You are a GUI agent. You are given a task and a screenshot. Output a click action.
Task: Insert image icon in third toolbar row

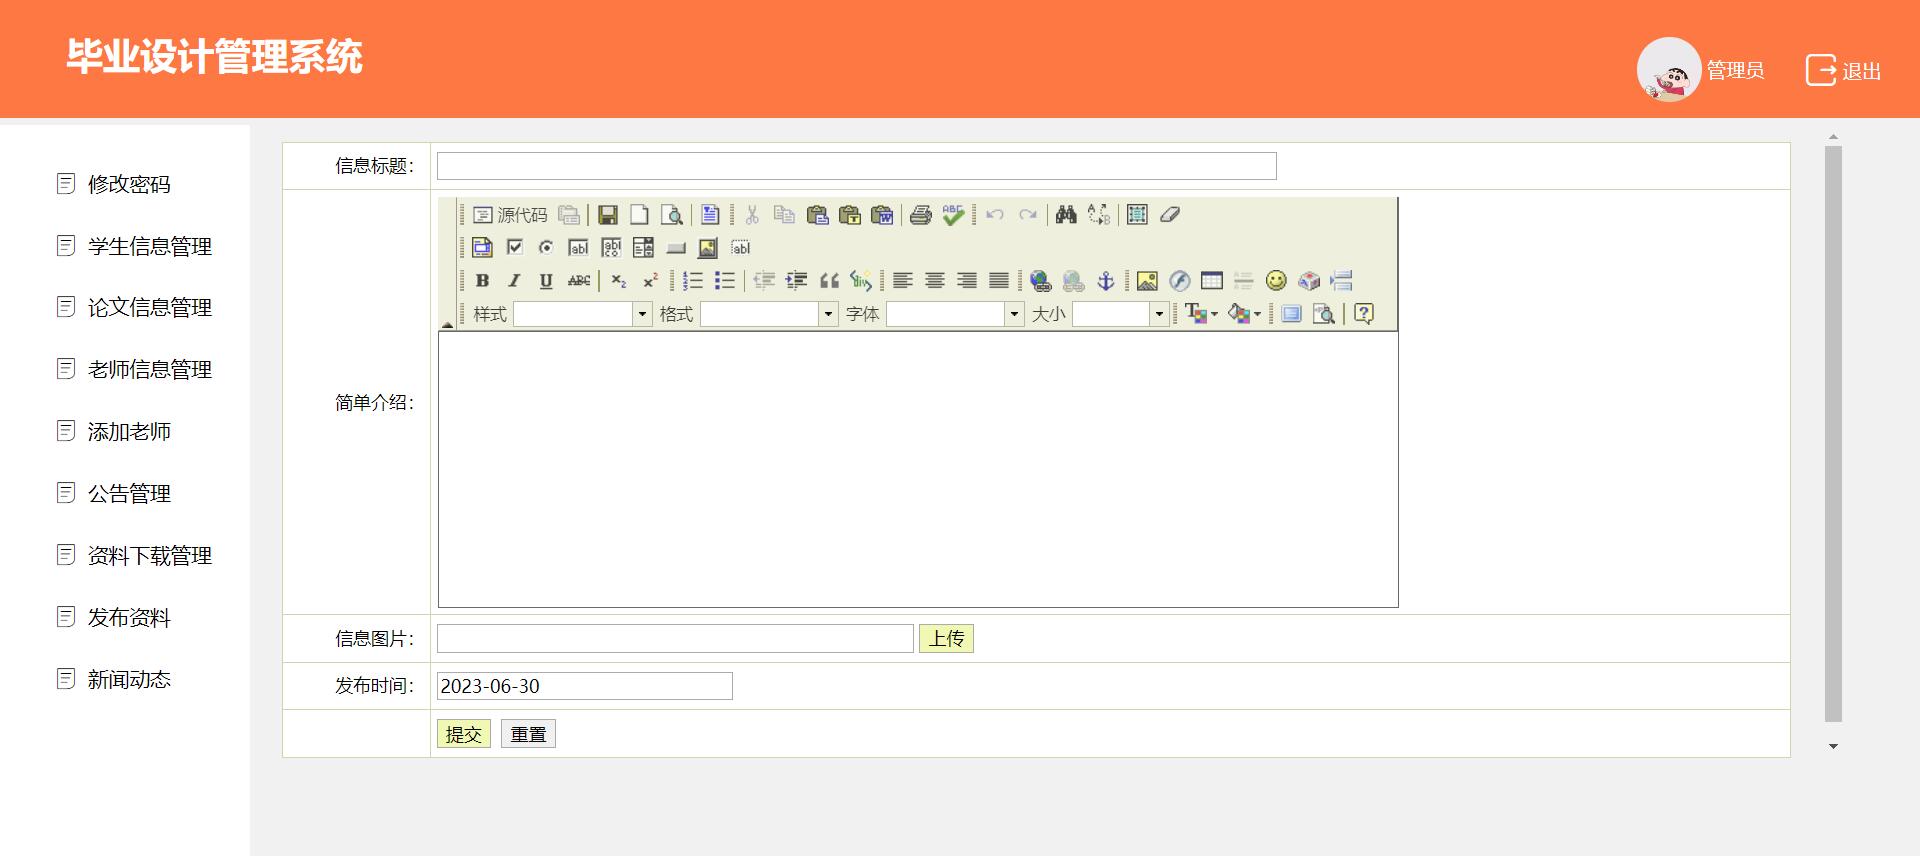click(1147, 281)
